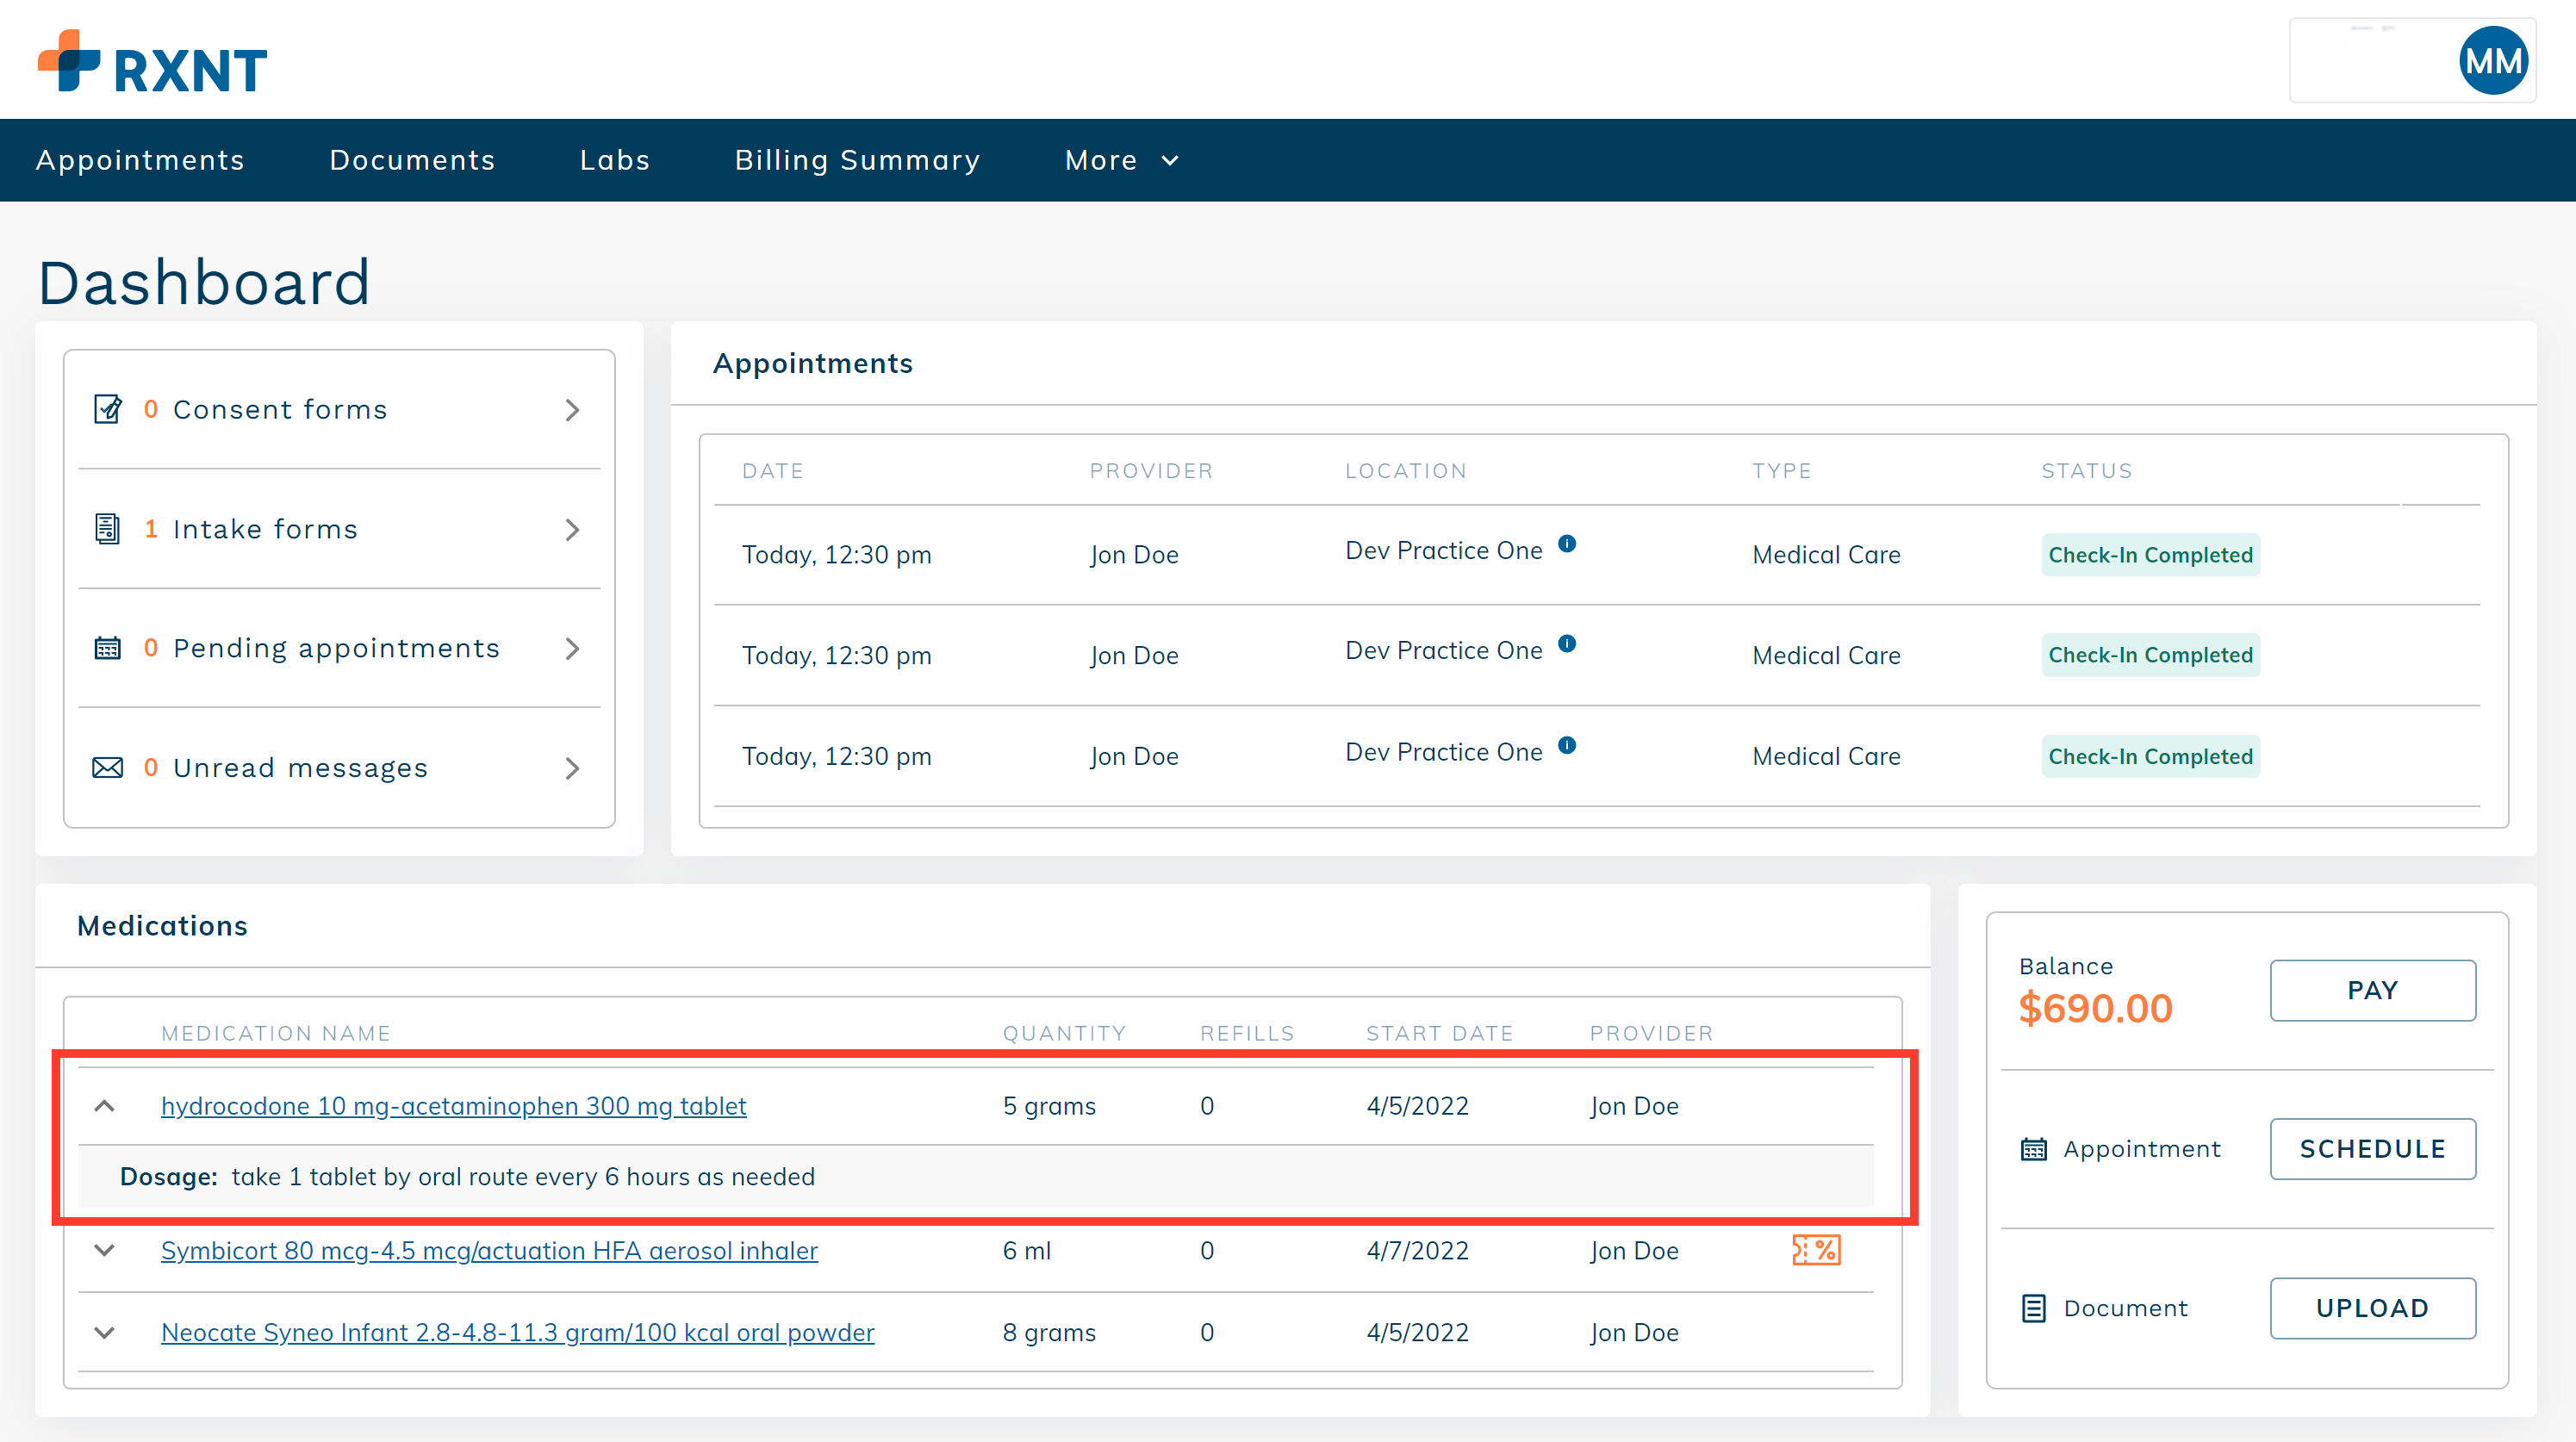This screenshot has width=2576, height=1442.
Task: Click the appointments DATE column header
Action: point(773,471)
